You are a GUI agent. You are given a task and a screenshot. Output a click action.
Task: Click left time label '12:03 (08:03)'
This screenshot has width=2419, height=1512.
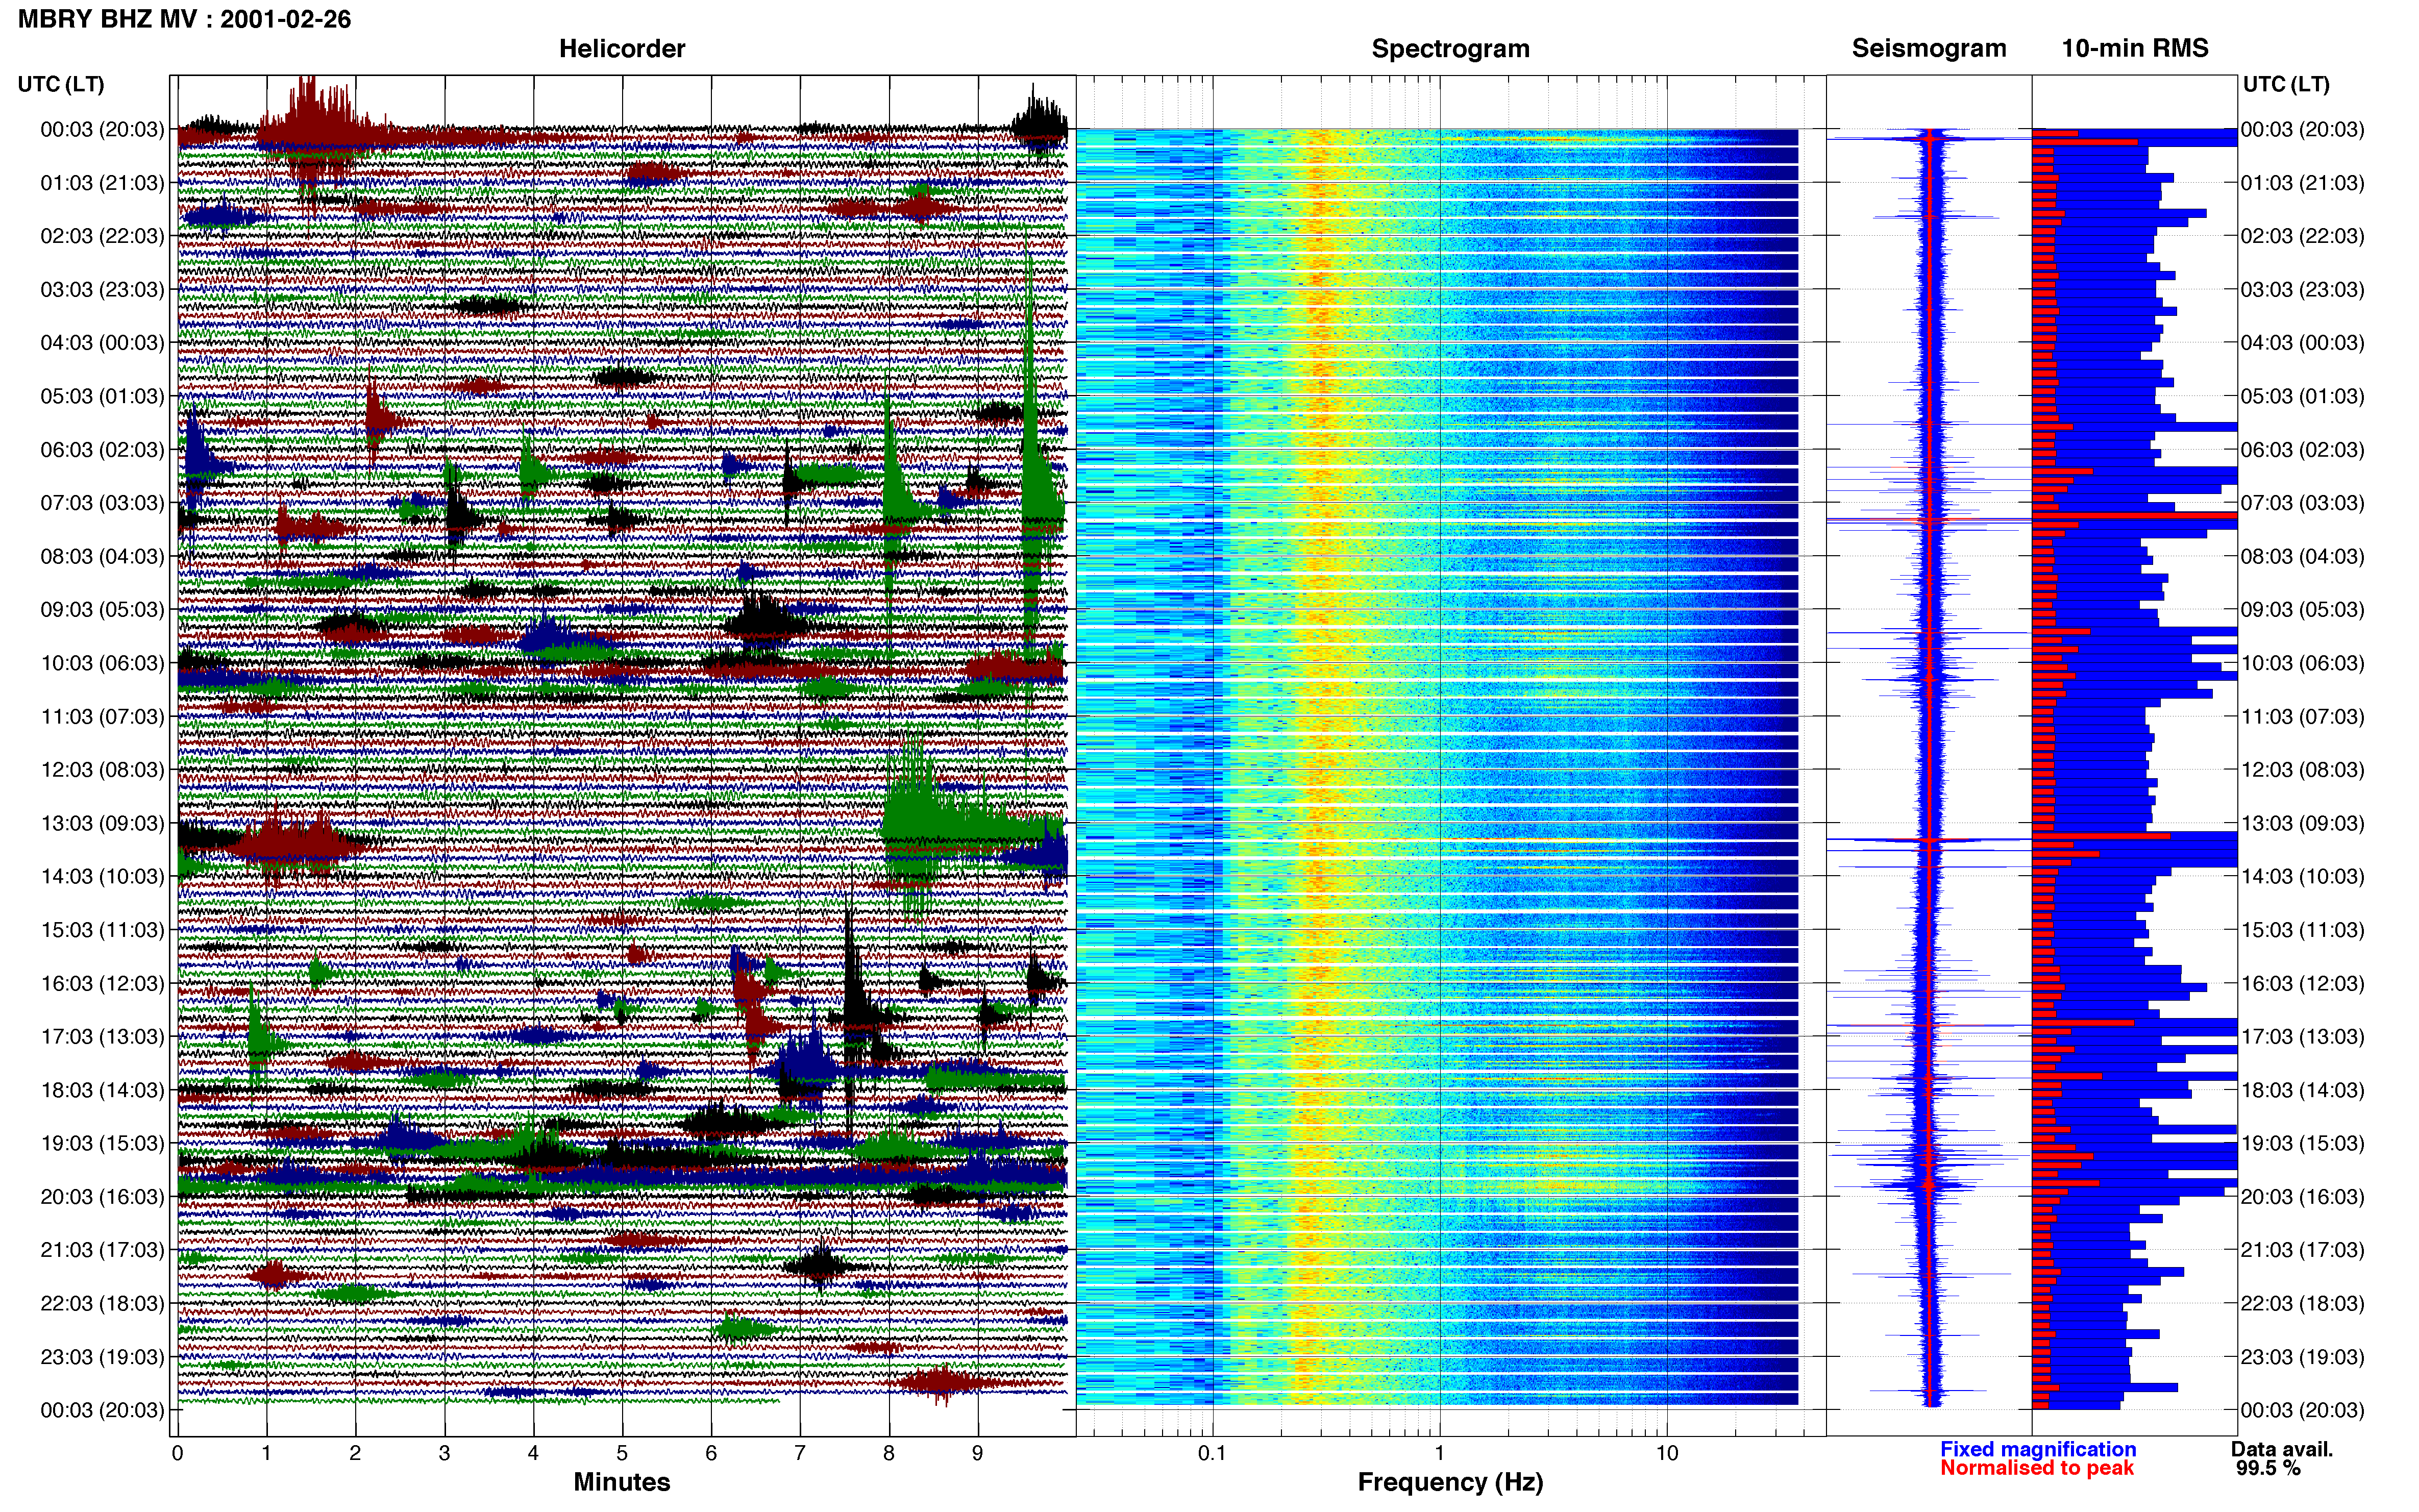(x=102, y=770)
